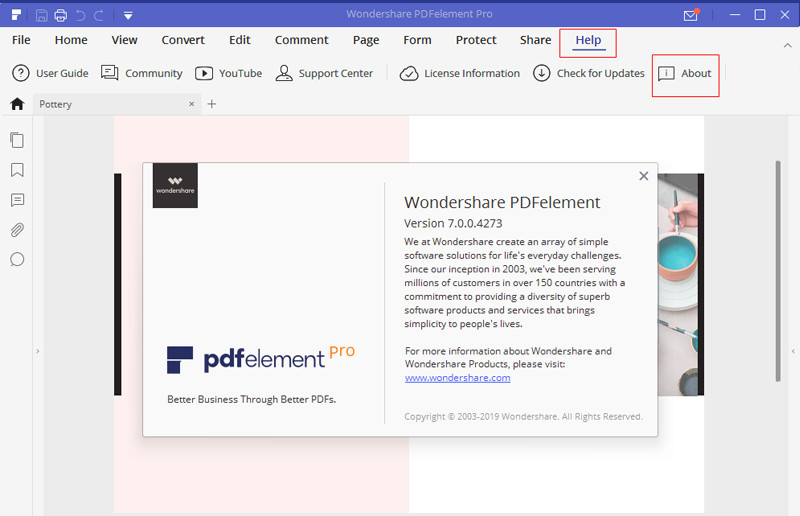Go to the Home screen icon
This screenshot has height=516, width=800.
17,104
